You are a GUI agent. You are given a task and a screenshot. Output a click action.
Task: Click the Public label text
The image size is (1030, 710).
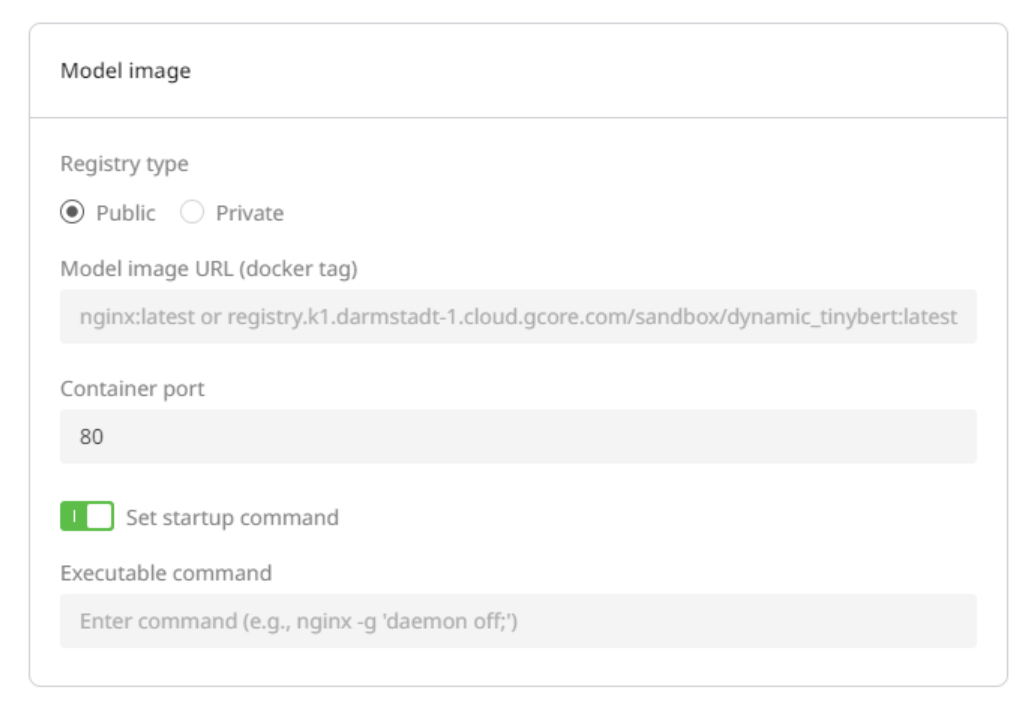(x=124, y=212)
